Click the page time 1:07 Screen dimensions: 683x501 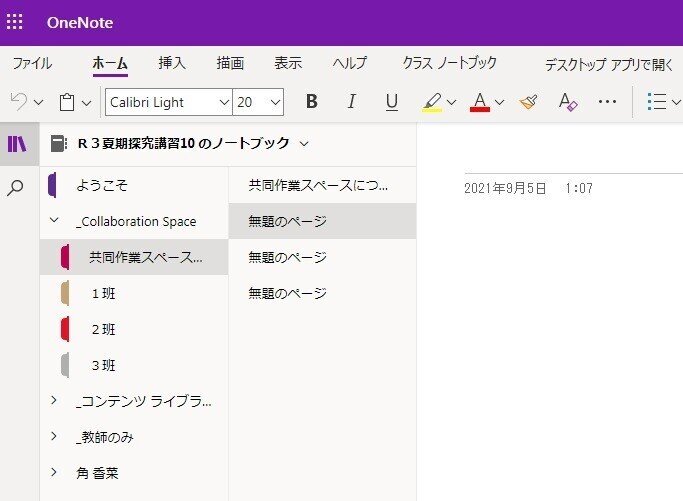[x=579, y=188]
